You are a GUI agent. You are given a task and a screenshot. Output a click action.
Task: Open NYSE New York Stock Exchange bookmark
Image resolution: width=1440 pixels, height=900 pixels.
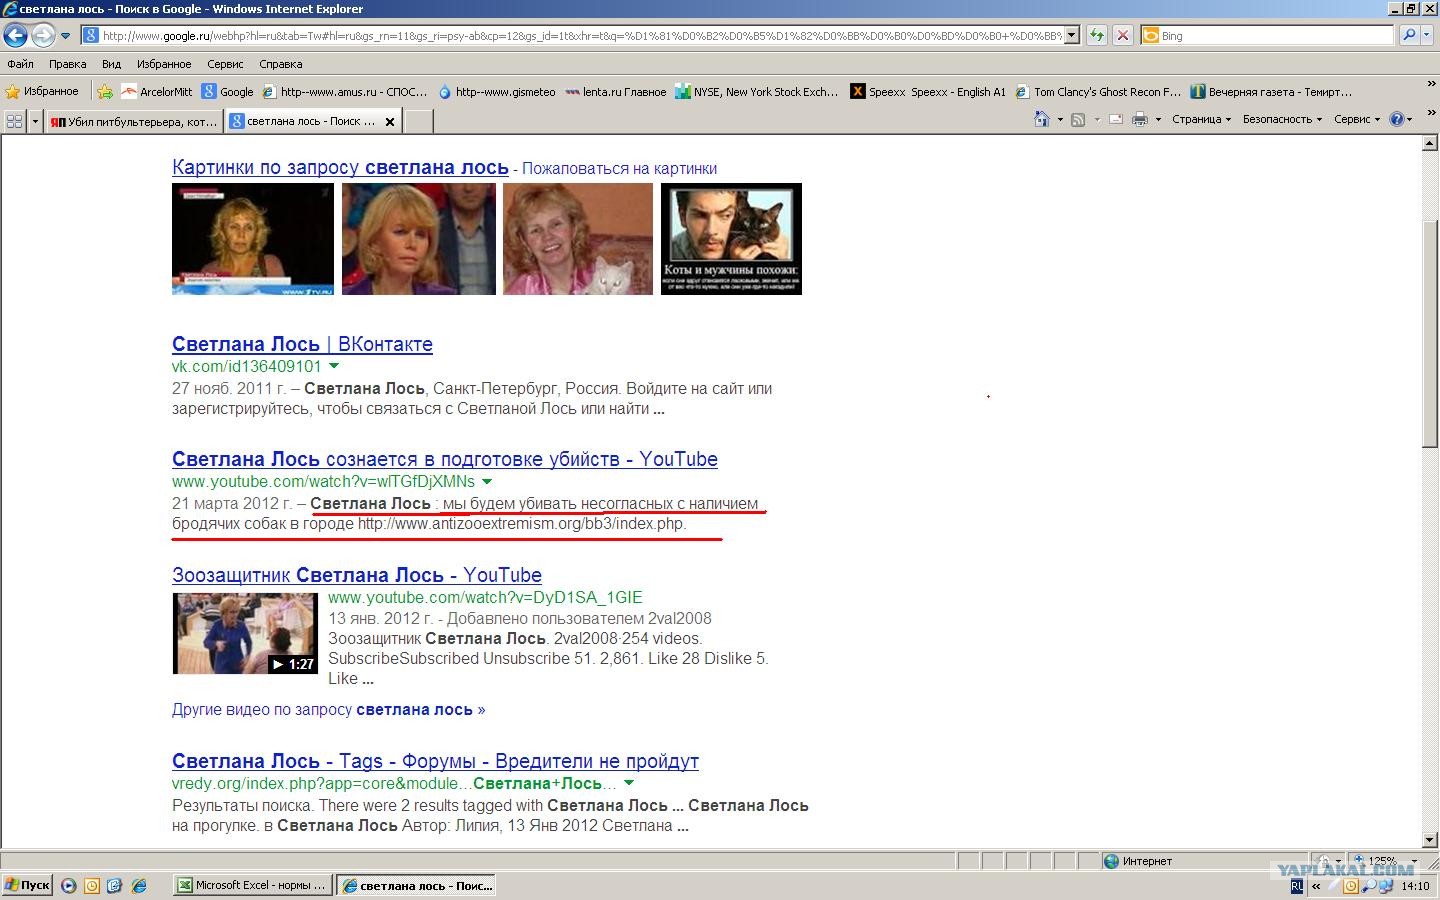tap(757, 91)
